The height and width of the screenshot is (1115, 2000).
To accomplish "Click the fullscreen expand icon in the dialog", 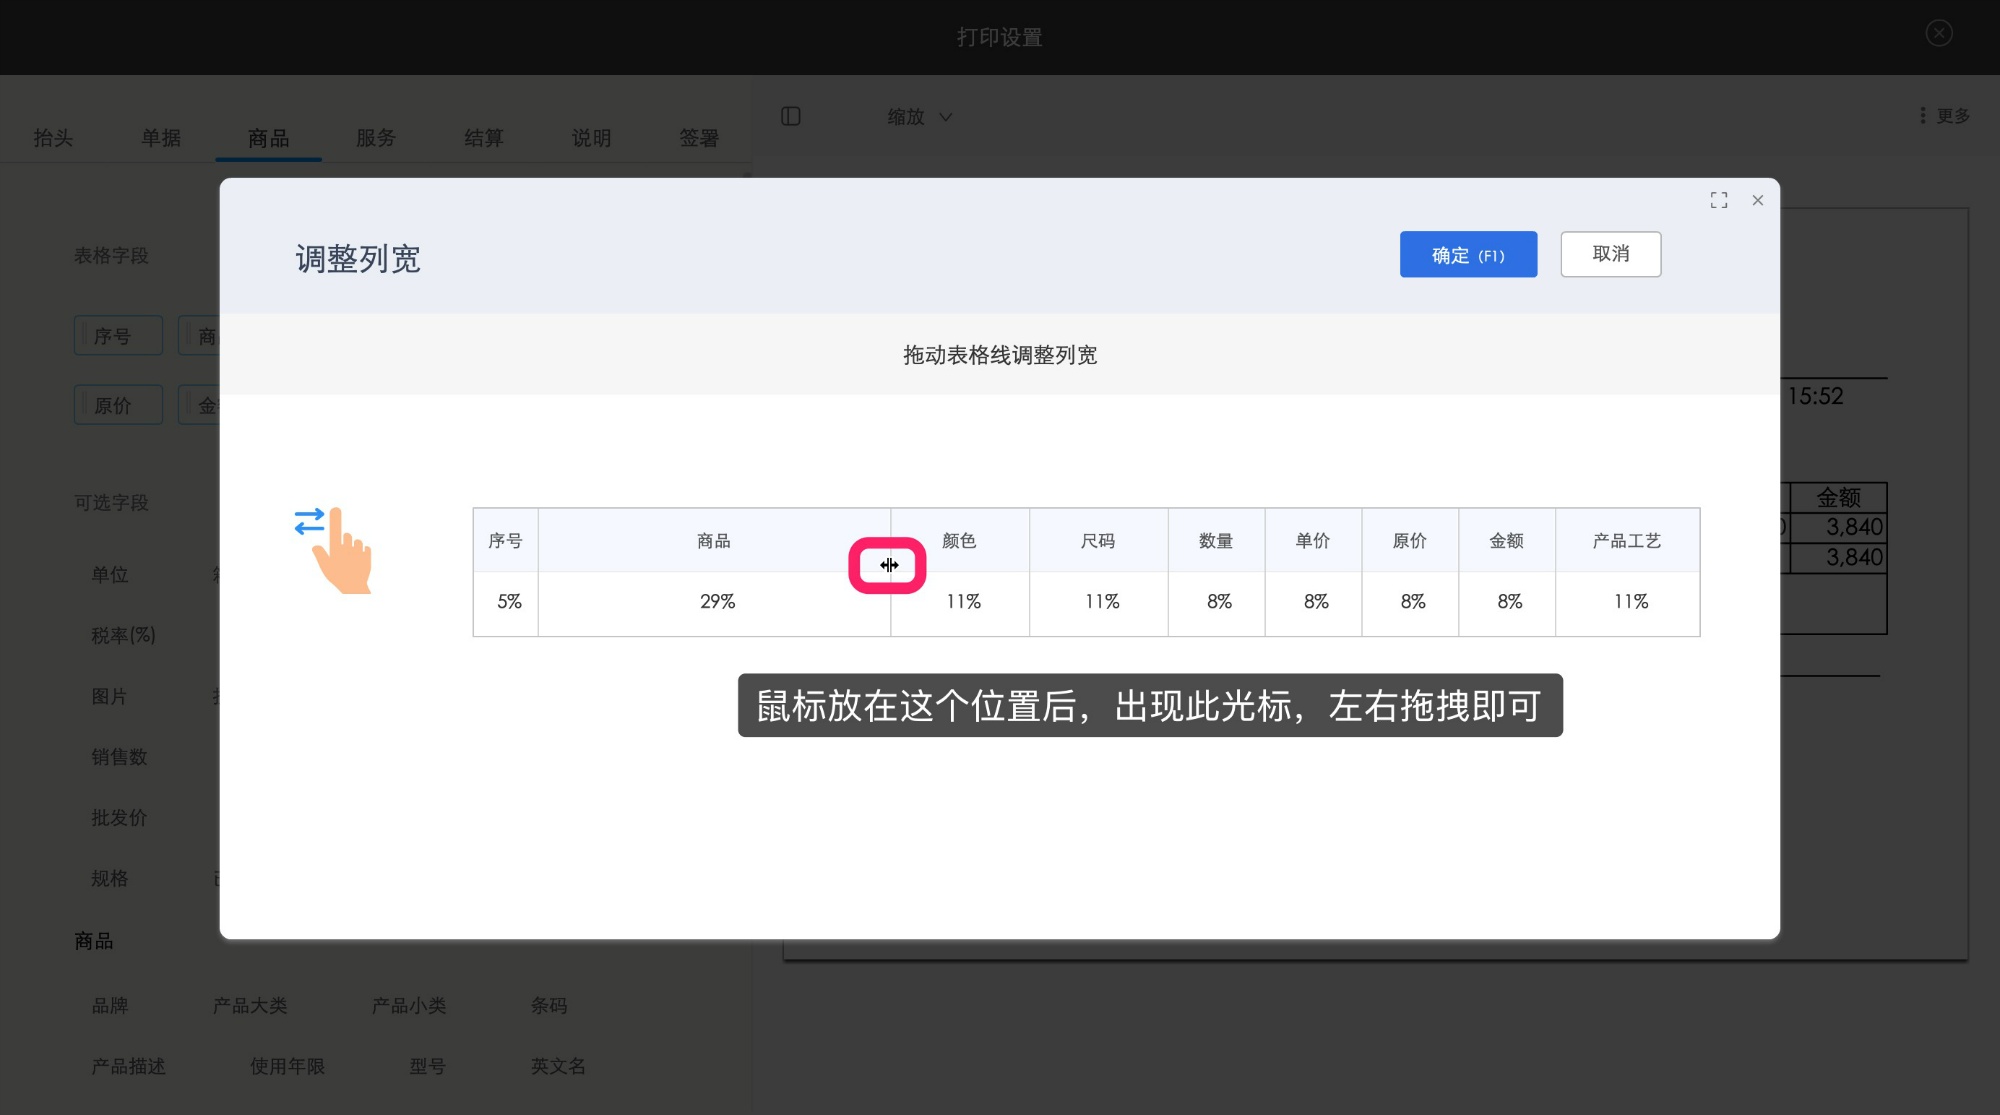I will [x=1719, y=201].
